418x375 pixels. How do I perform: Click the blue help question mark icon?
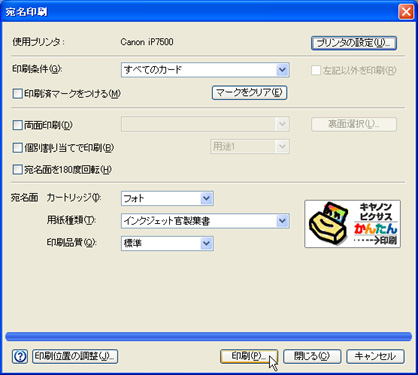20,356
